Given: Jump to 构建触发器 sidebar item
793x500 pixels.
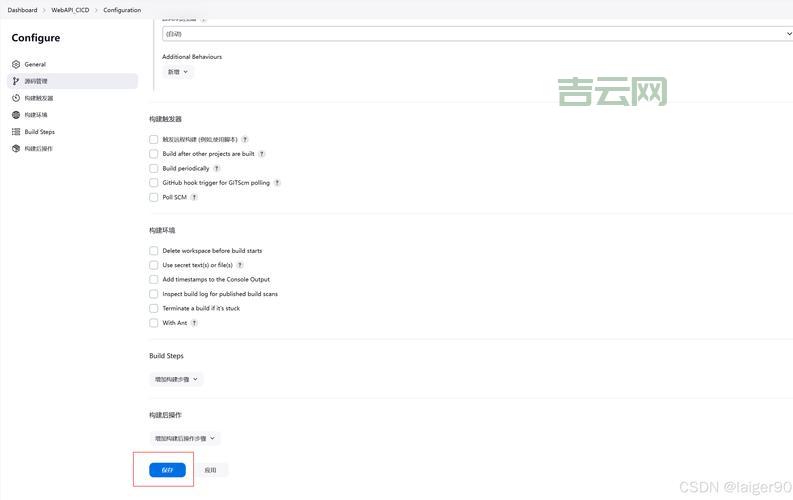Looking at the screenshot, I should click(72, 98).
